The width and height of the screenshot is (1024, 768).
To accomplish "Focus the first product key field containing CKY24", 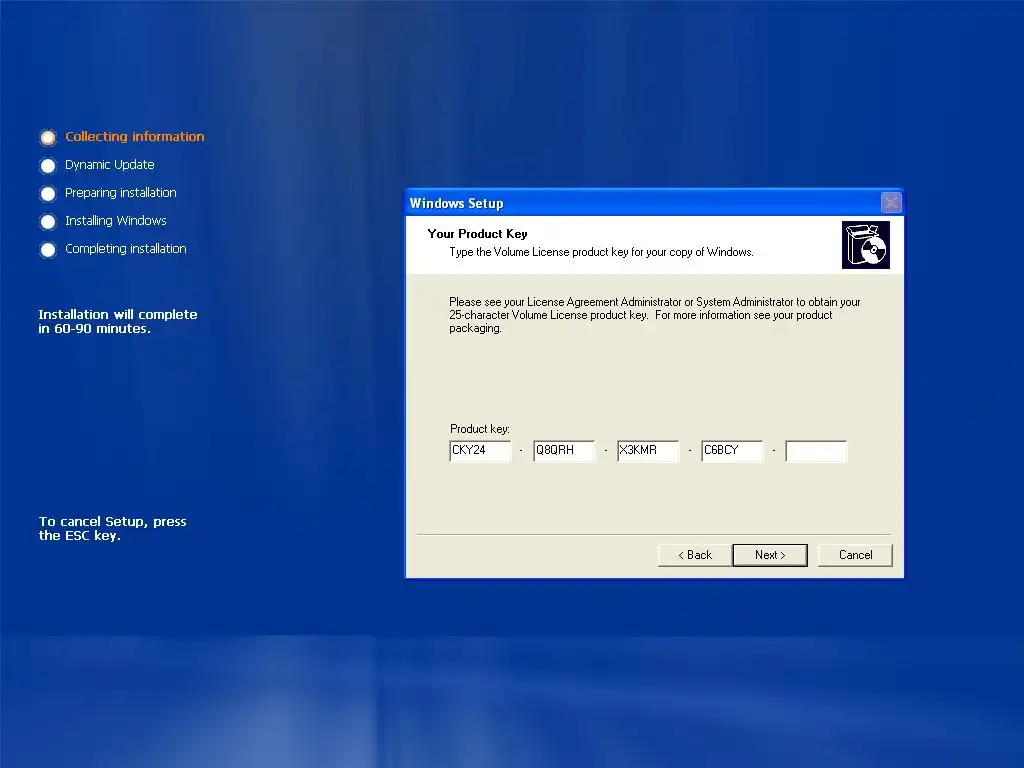I will (480, 451).
